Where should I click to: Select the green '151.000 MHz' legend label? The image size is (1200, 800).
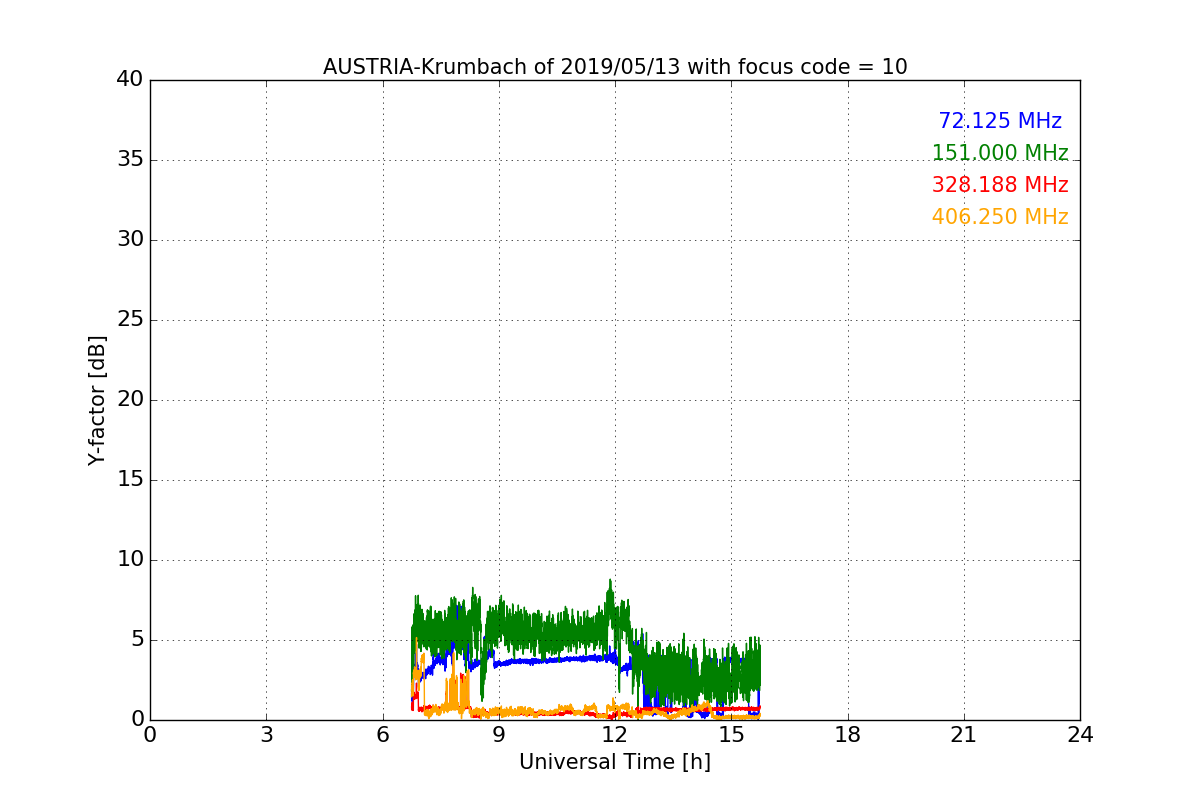(1000, 153)
